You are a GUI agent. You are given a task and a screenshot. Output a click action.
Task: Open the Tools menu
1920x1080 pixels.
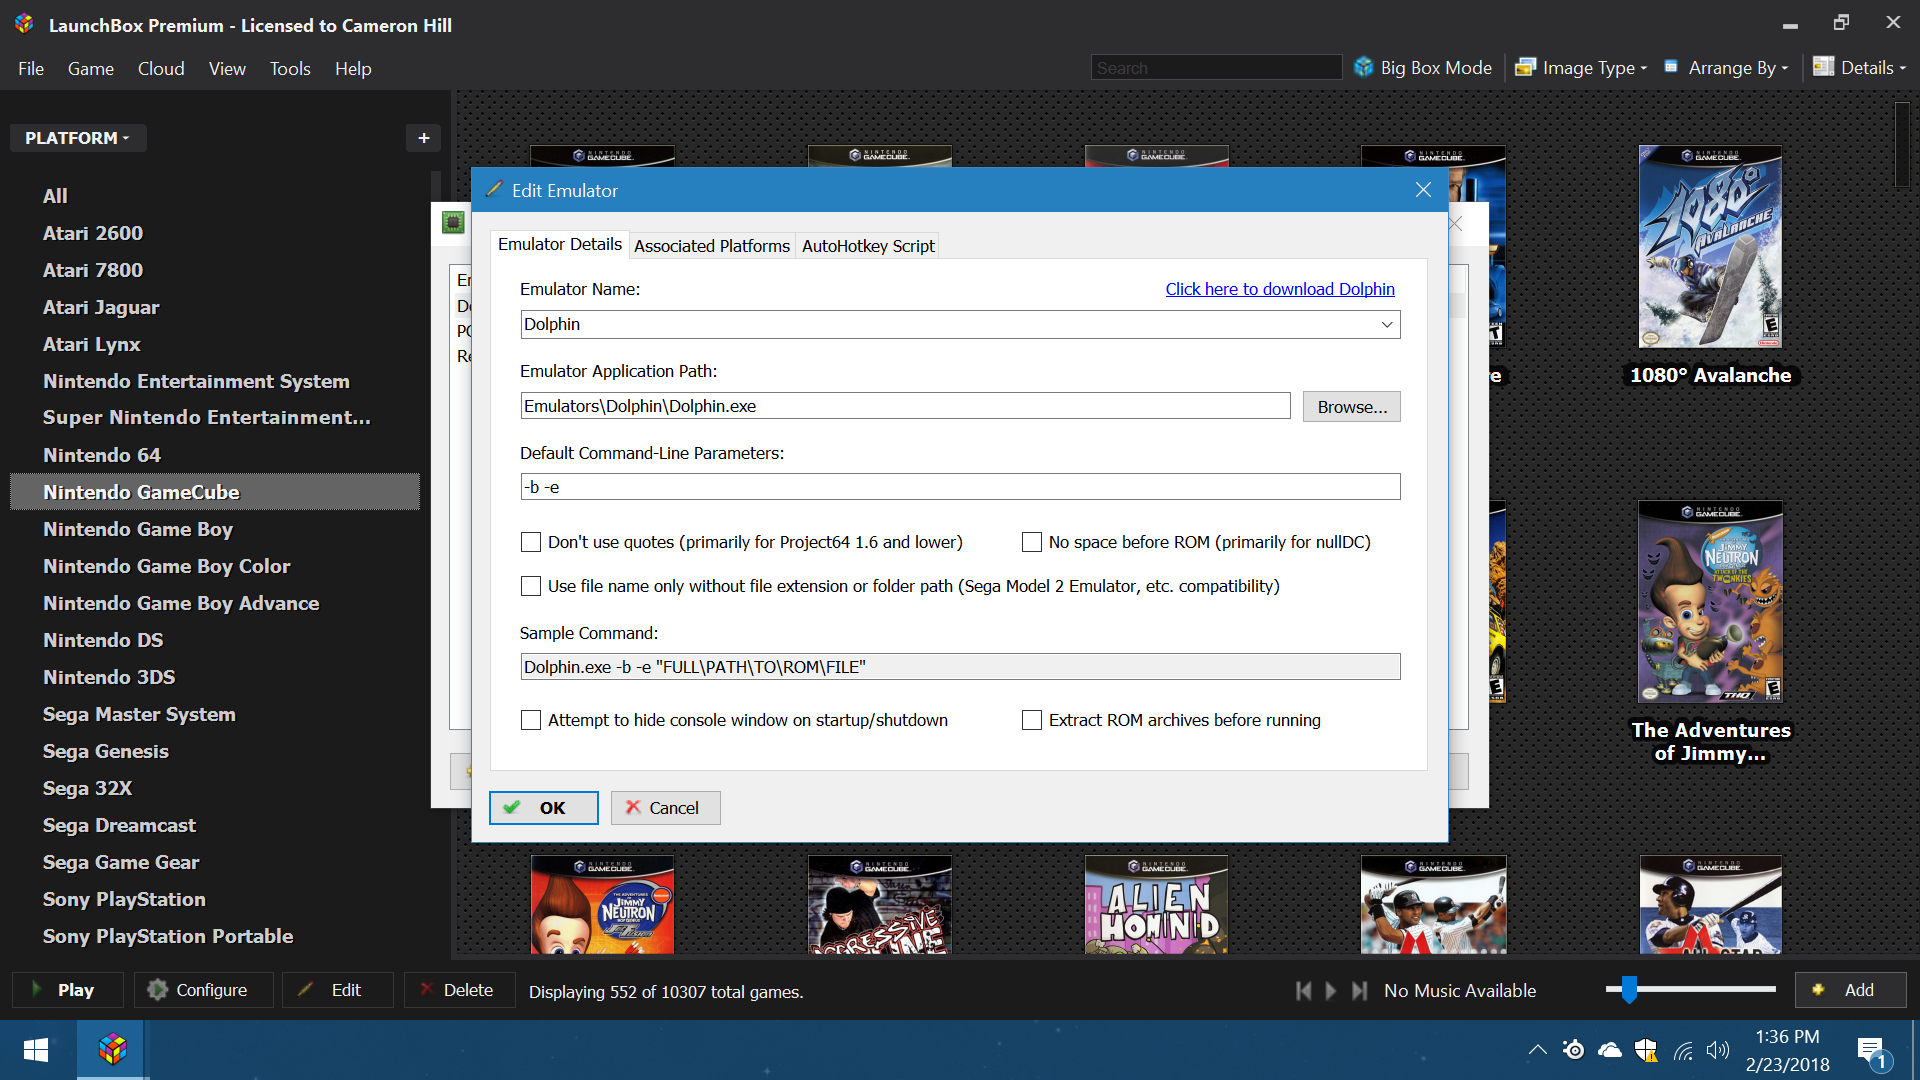pyautogui.click(x=290, y=69)
